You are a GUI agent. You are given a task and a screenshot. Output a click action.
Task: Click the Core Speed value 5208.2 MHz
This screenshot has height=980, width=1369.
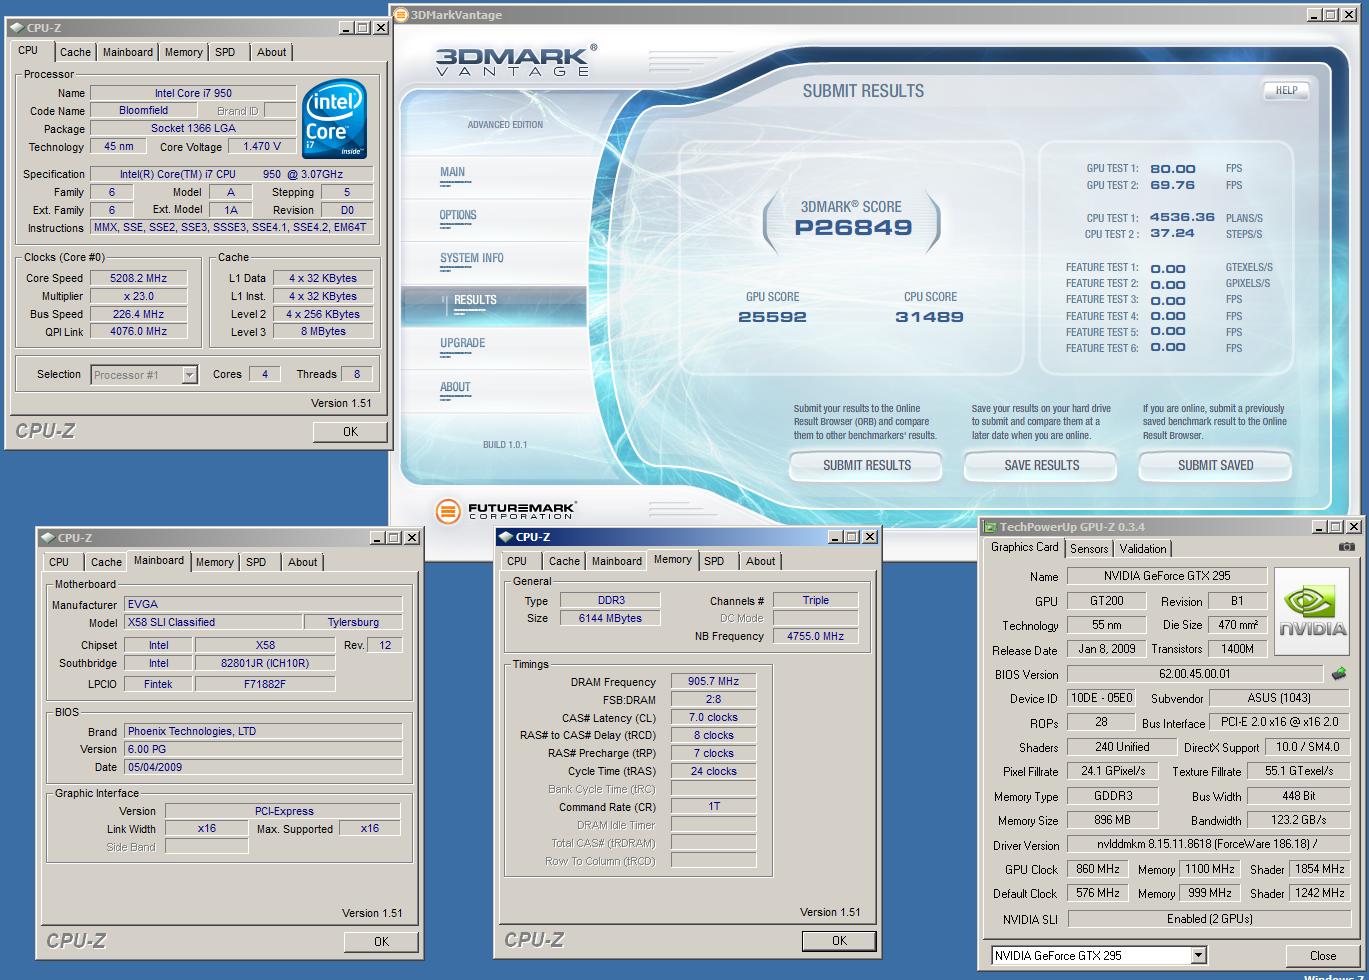pos(139,278)
